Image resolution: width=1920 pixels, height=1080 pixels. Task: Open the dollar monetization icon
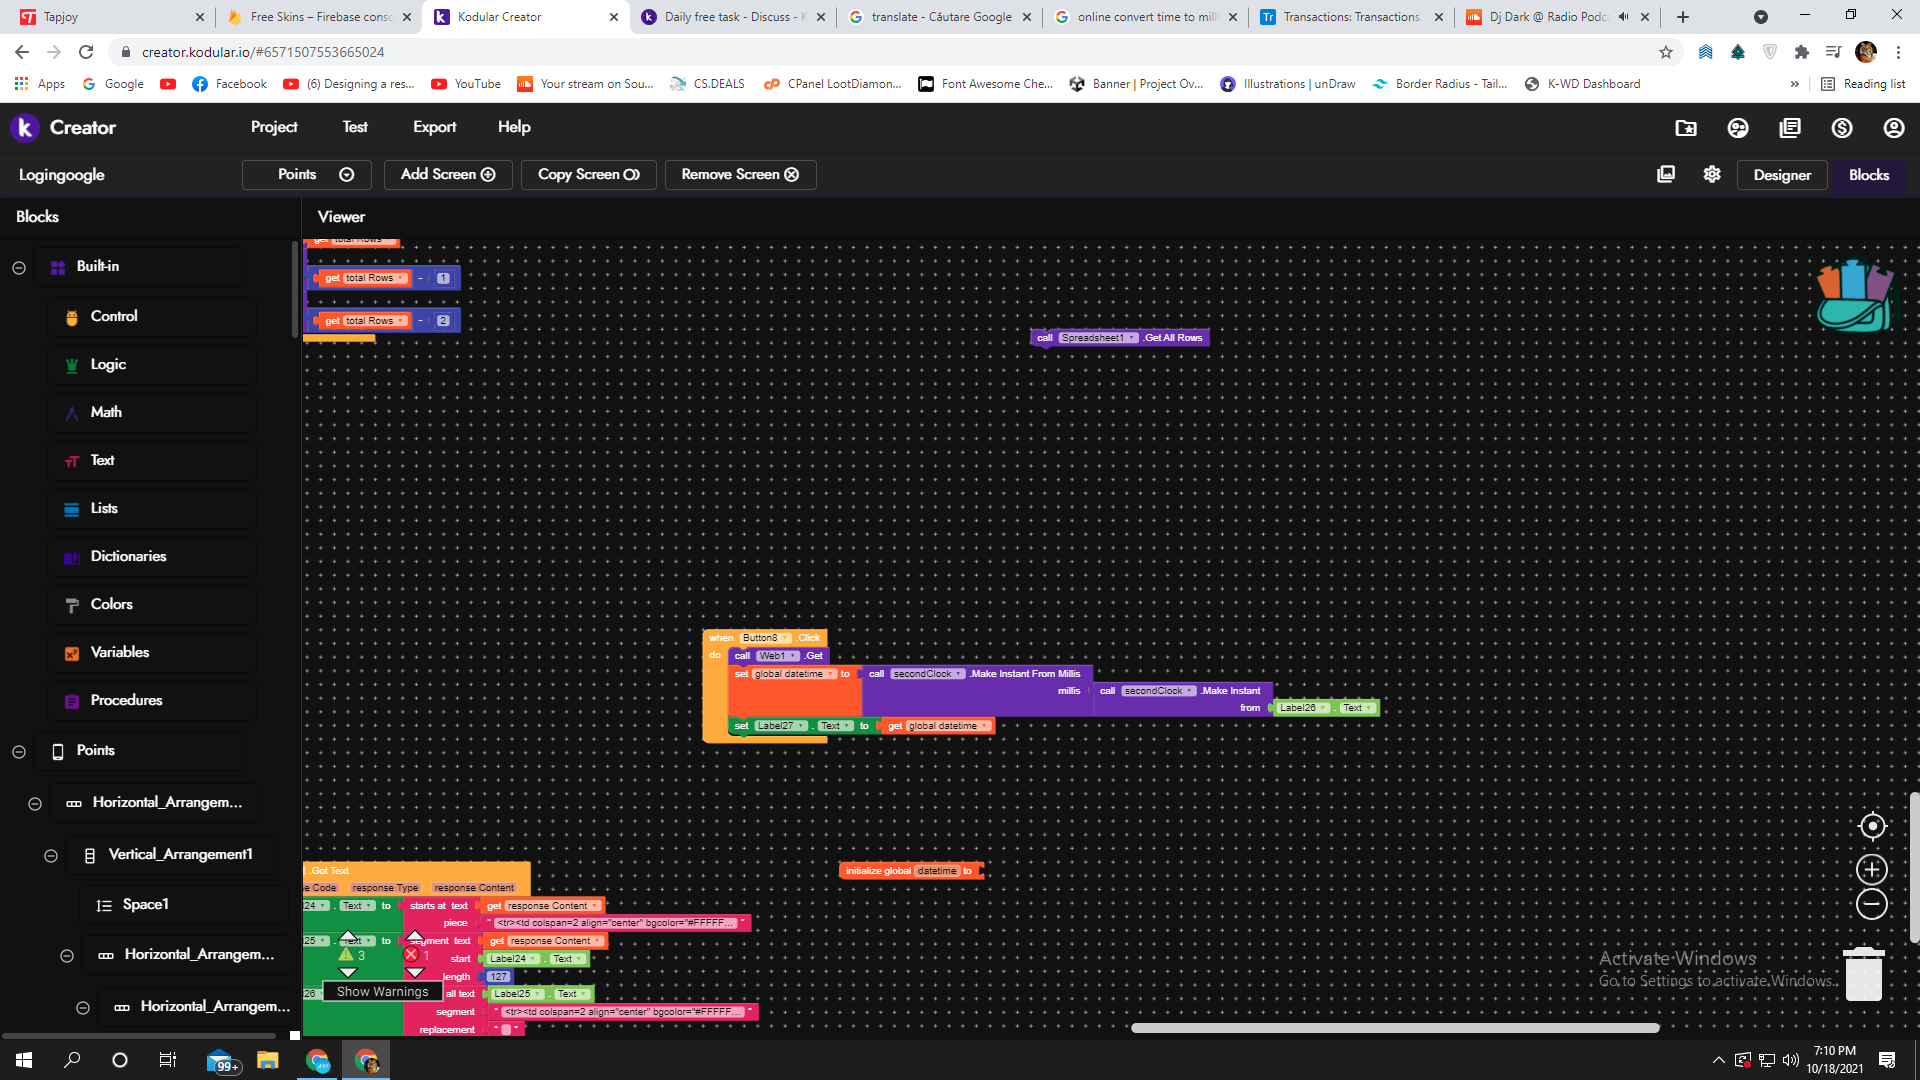pyautogui.click(x=1841, y=128)
